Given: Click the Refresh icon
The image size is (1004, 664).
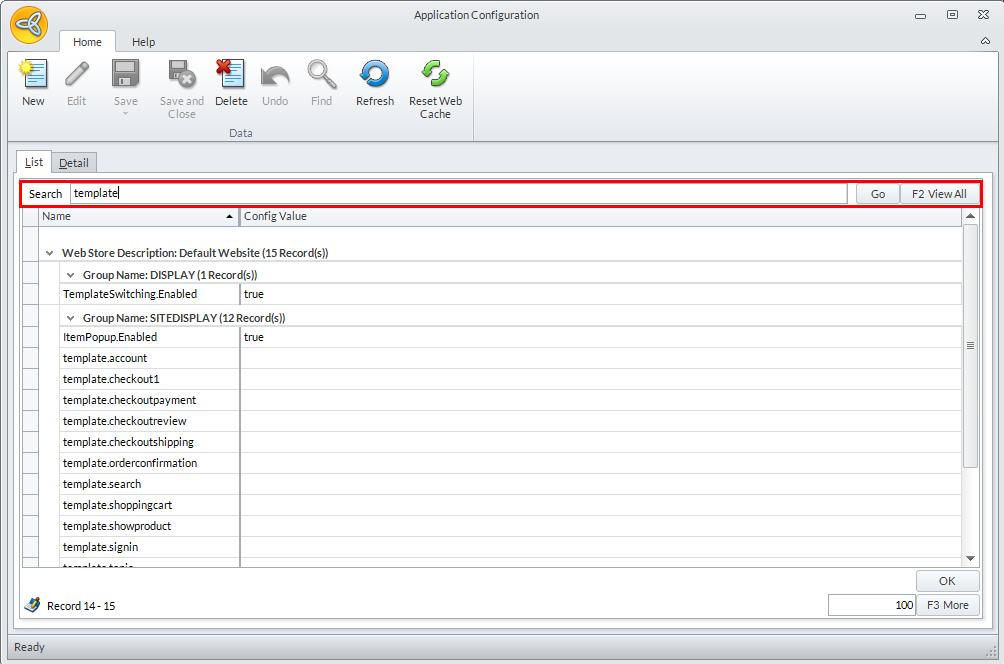Looking at the screenshot, I should pyautogui.click(x=375, y=74).
